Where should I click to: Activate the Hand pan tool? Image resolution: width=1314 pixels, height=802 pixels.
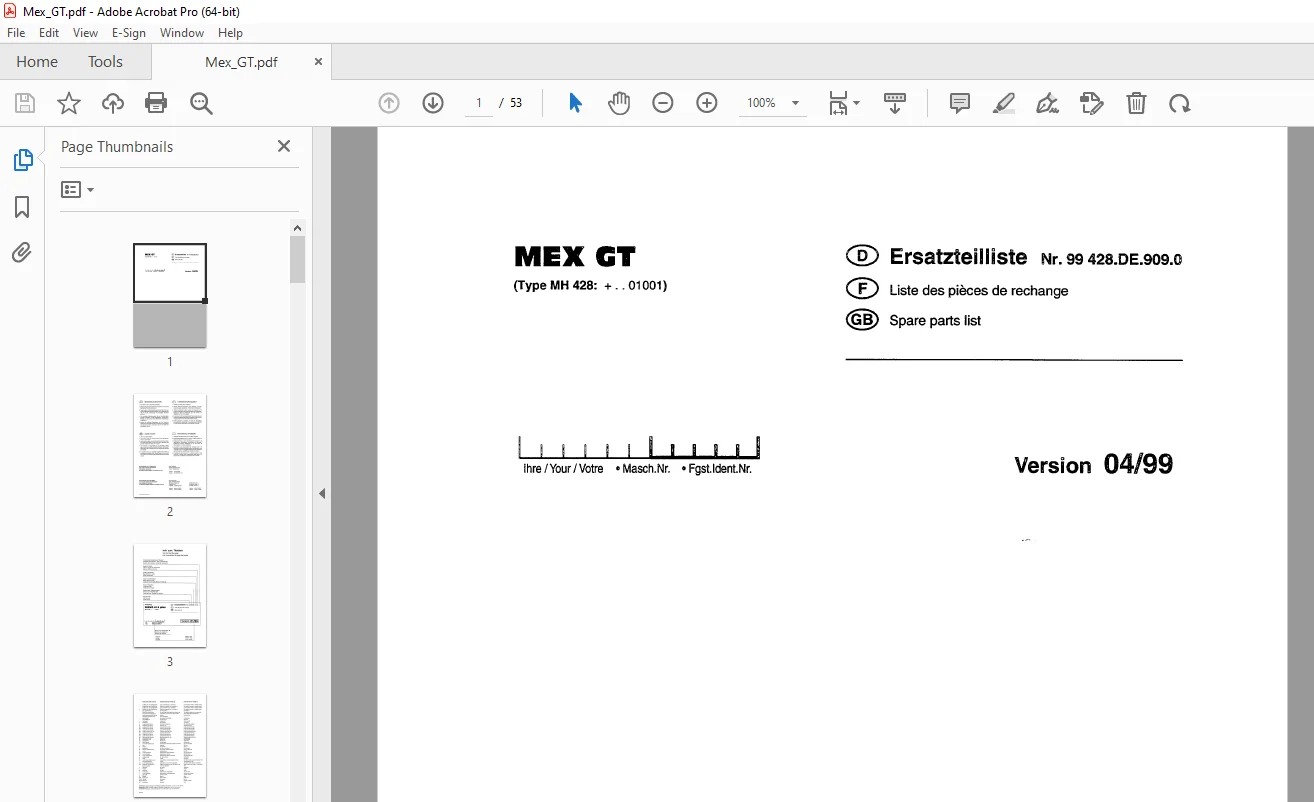pos(620,103)
